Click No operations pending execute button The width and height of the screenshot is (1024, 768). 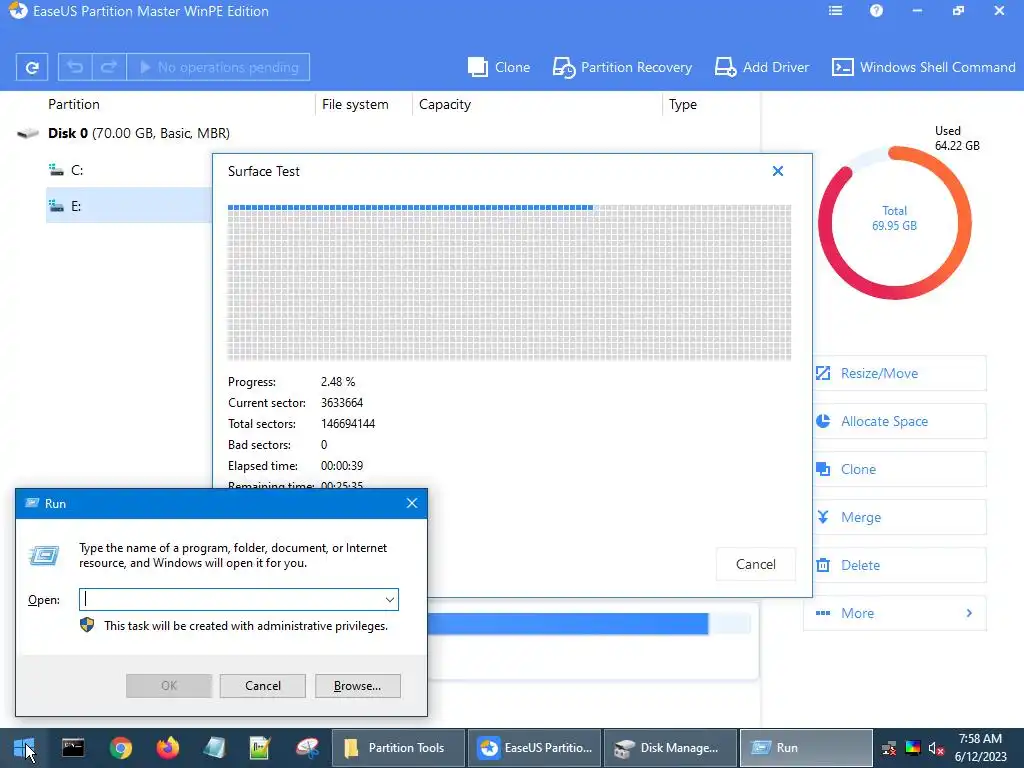coord(218,67)
